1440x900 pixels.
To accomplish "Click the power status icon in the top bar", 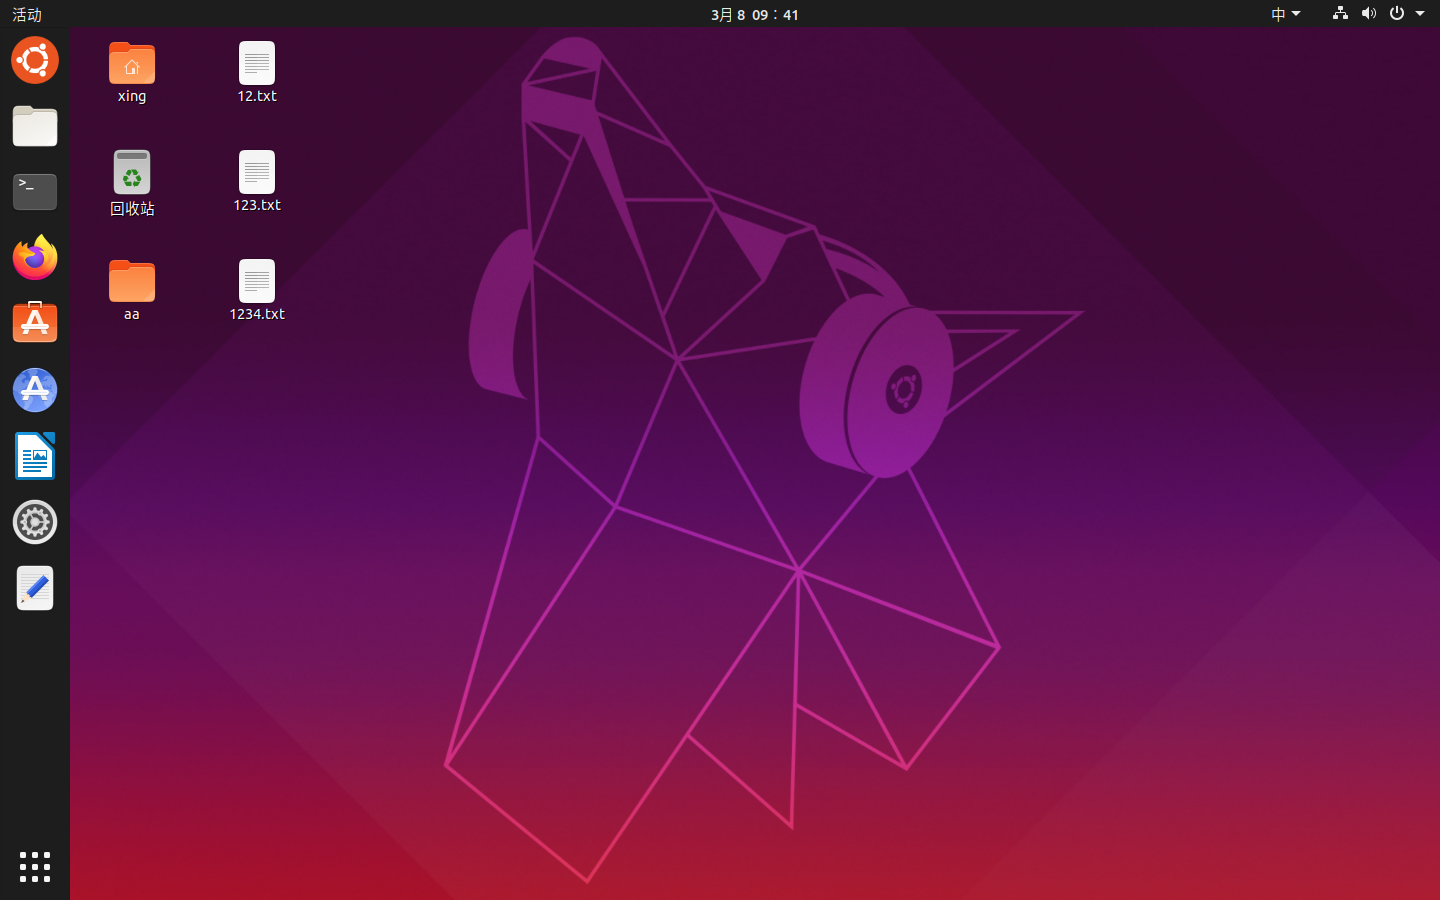I will [1397, 14].
